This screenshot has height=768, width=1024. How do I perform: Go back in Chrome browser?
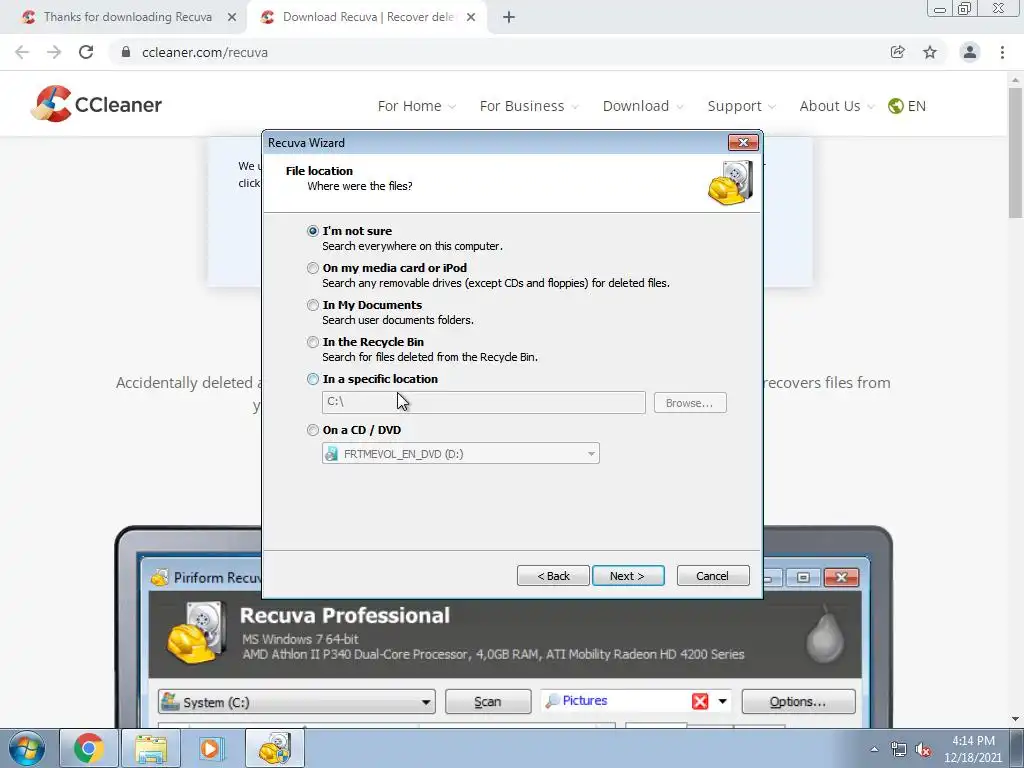[22, 52]
